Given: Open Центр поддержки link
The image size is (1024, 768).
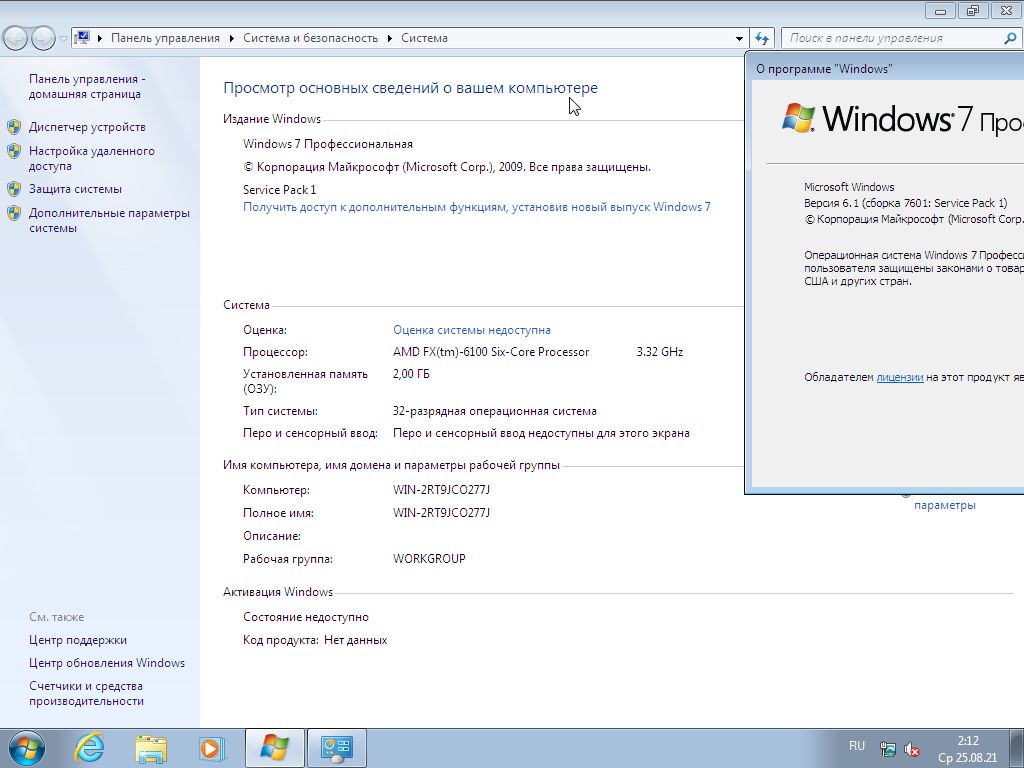Looking at the screenshot, I should 78,640.
